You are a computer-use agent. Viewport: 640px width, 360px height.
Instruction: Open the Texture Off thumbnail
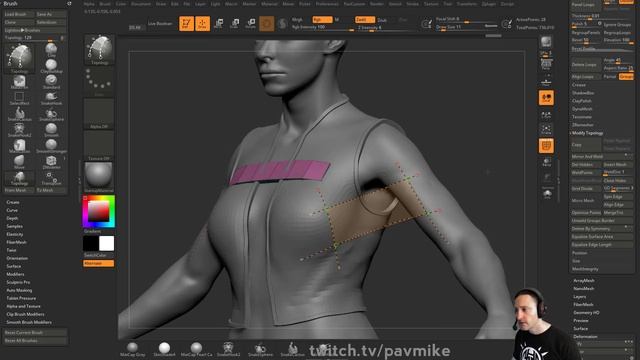(99, 146)
